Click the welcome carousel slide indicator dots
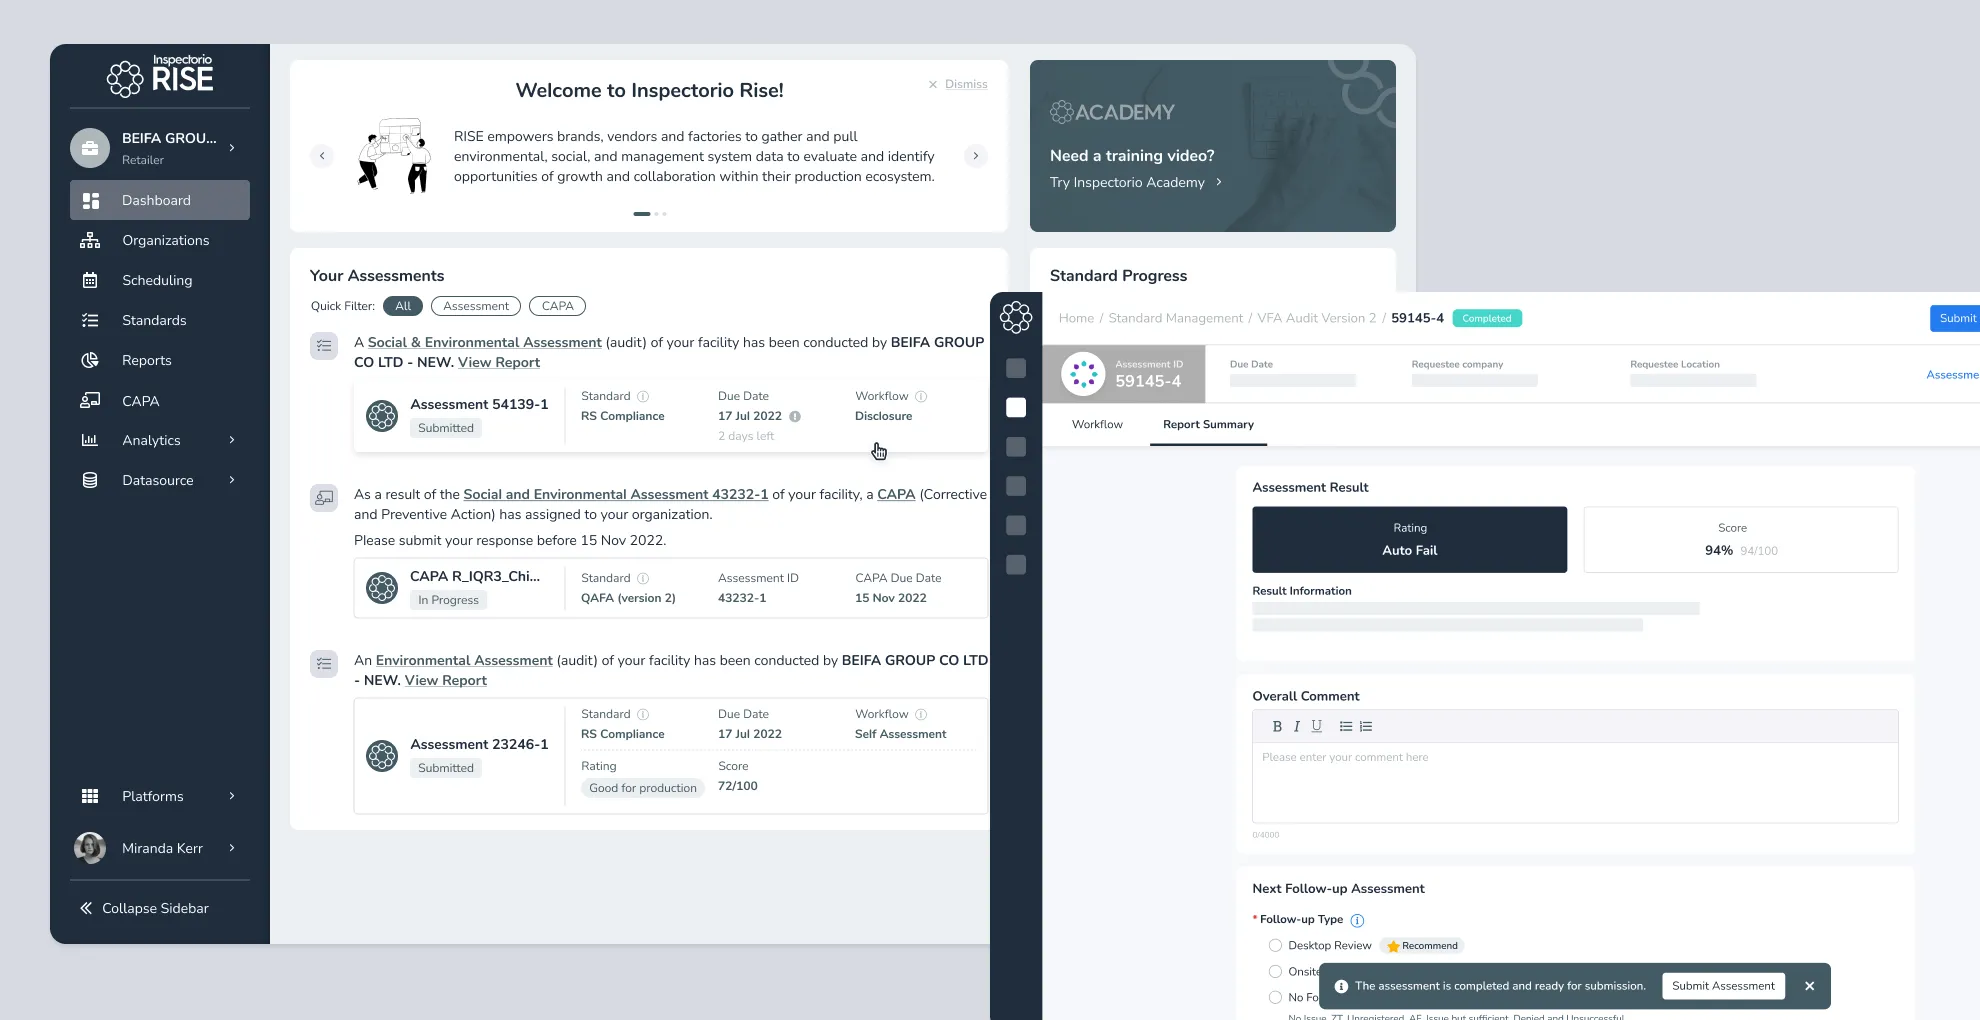The image size is (1980, 1020). pos(650,214)
